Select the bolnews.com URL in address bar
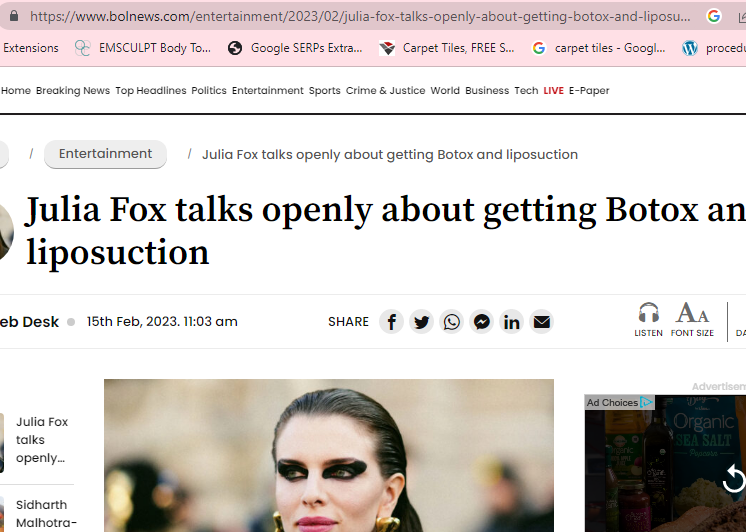 click(x=360, y=17)
